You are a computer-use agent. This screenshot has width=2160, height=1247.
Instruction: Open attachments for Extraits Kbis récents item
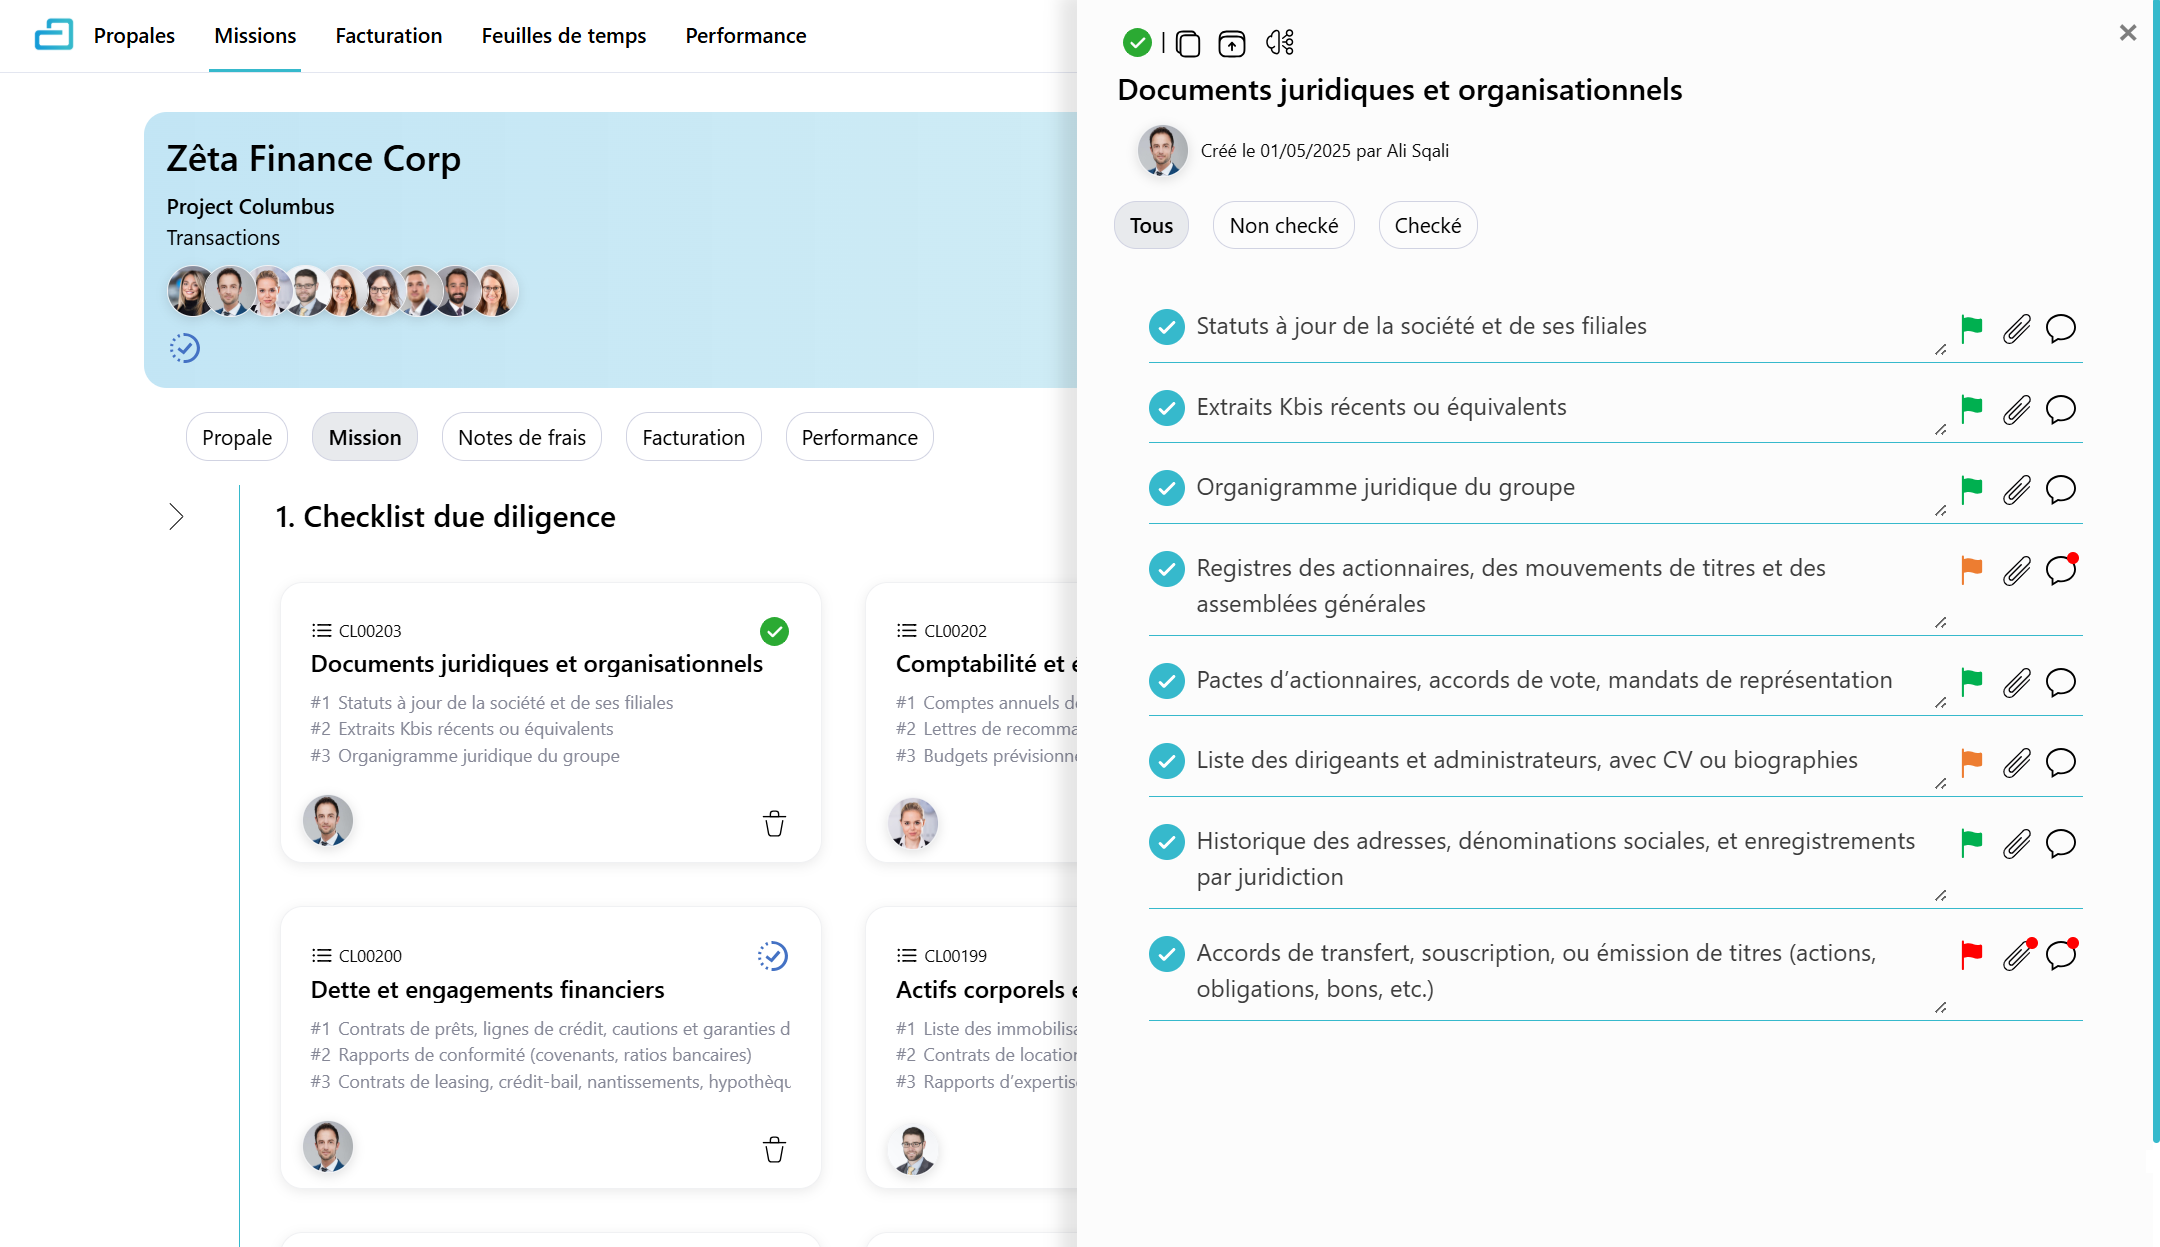2016,409
